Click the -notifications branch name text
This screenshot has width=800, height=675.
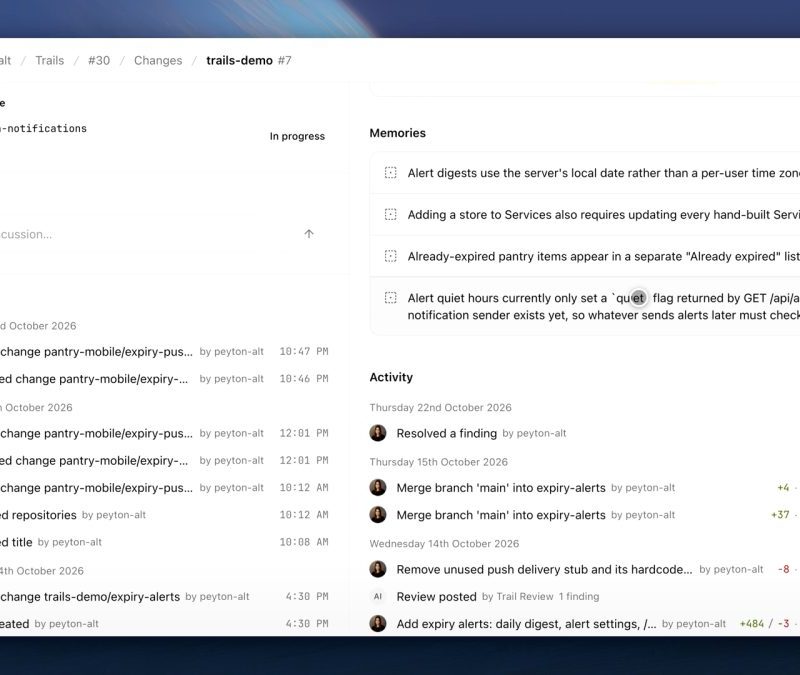(x=43, y=128)
